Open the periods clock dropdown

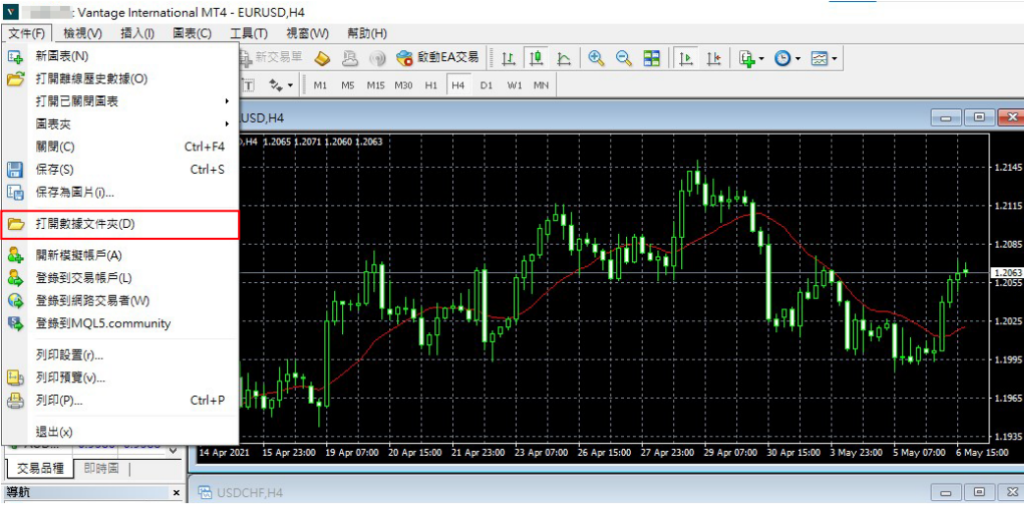(x=787, y=58)
